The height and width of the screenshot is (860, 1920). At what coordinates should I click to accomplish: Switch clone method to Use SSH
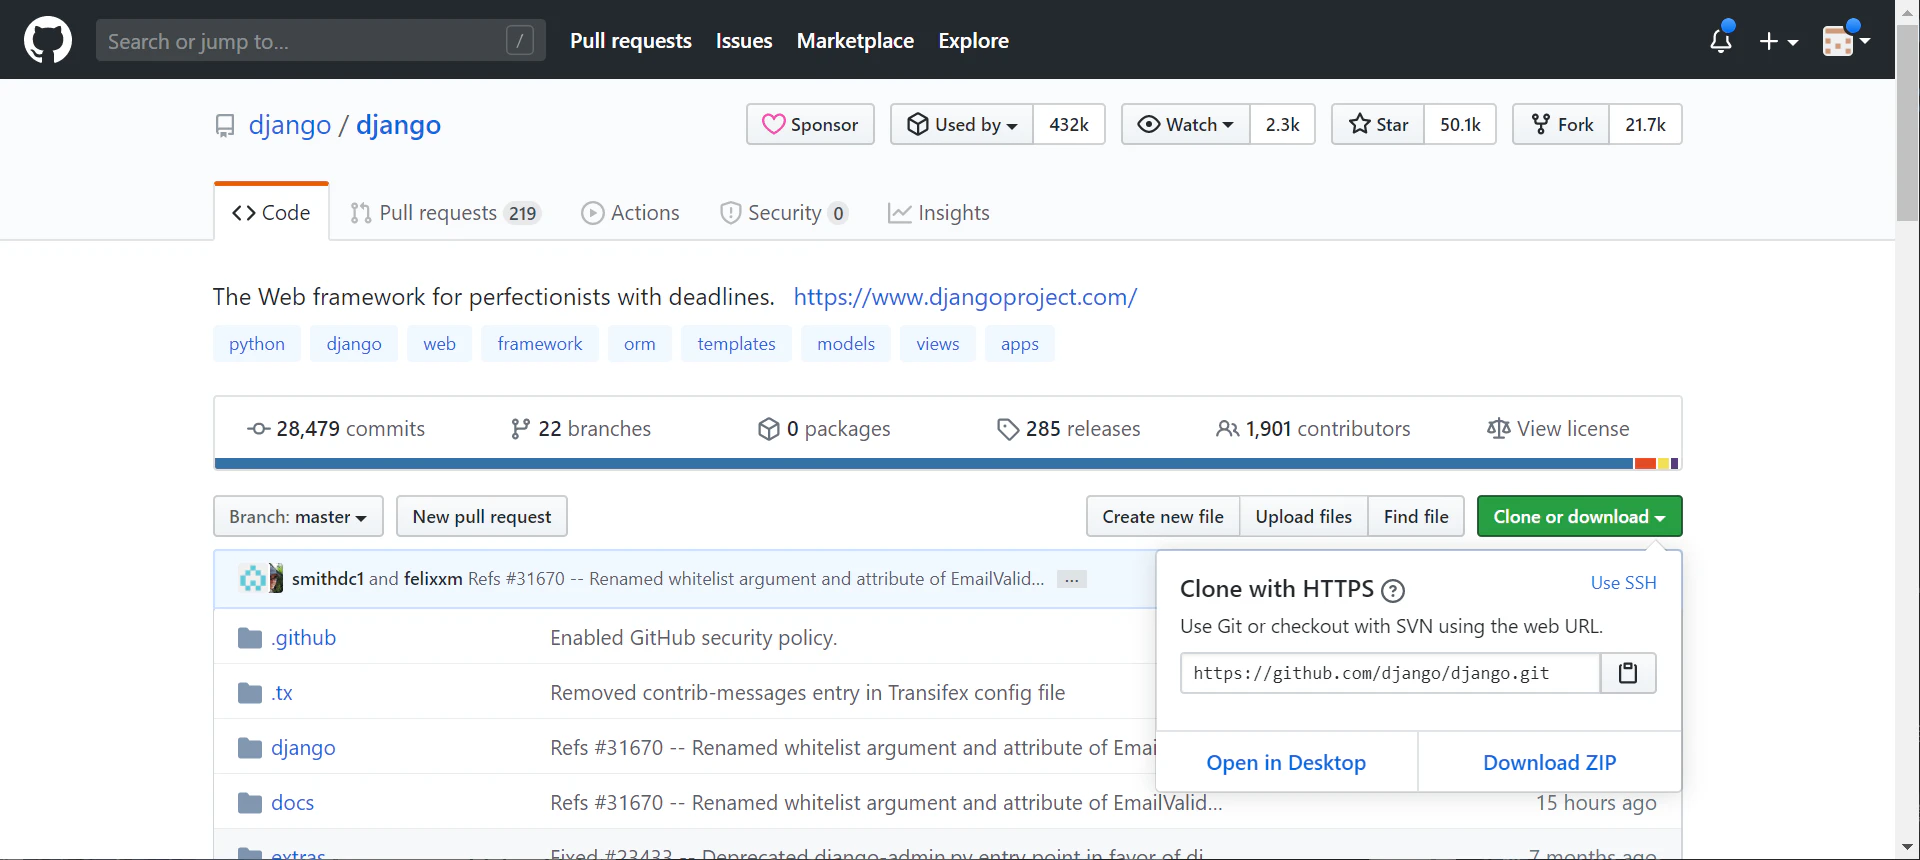point(1624,583)
